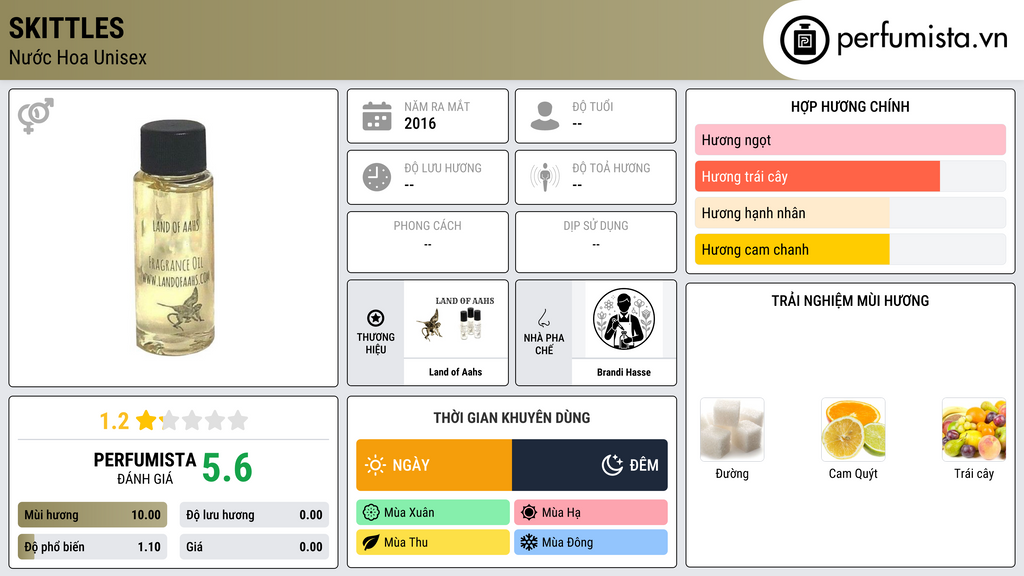Click the Hợp hương chính heading
The width and height of the screenshot is (1024, 576).
click(x=850, y=106)
